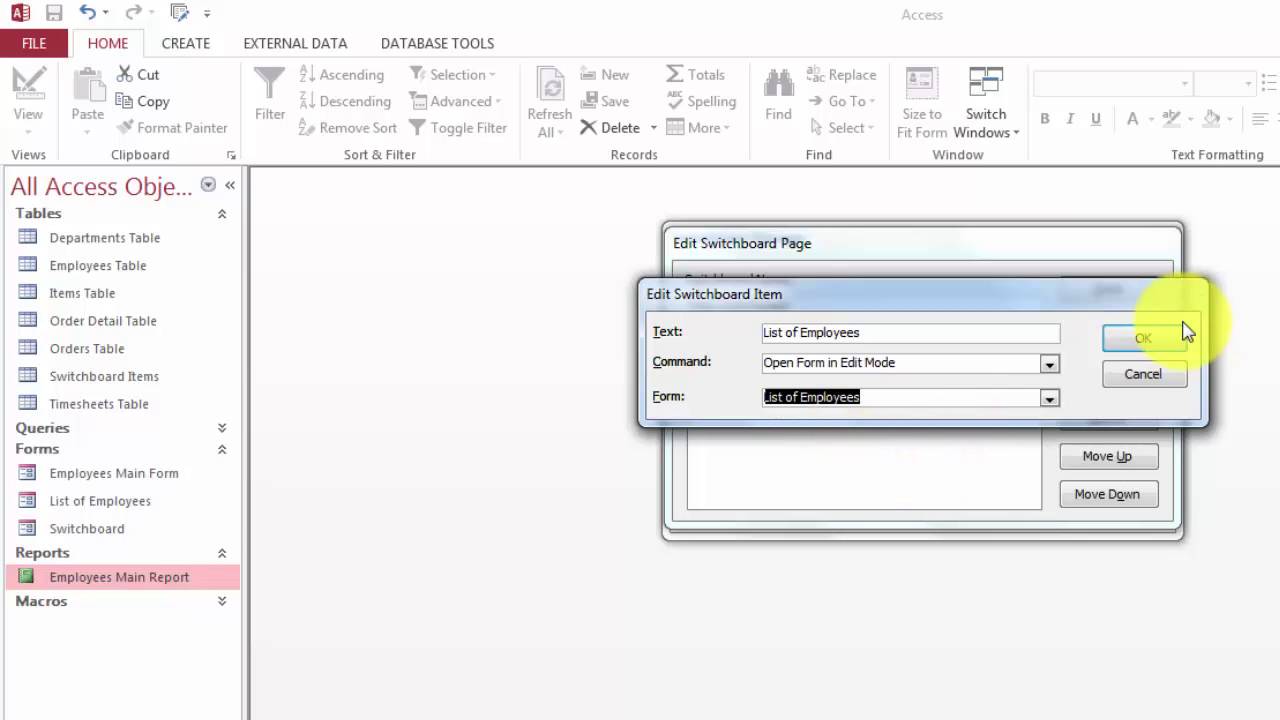Click New record button
Screen dimensions: 1280x720
pos(604,74)
